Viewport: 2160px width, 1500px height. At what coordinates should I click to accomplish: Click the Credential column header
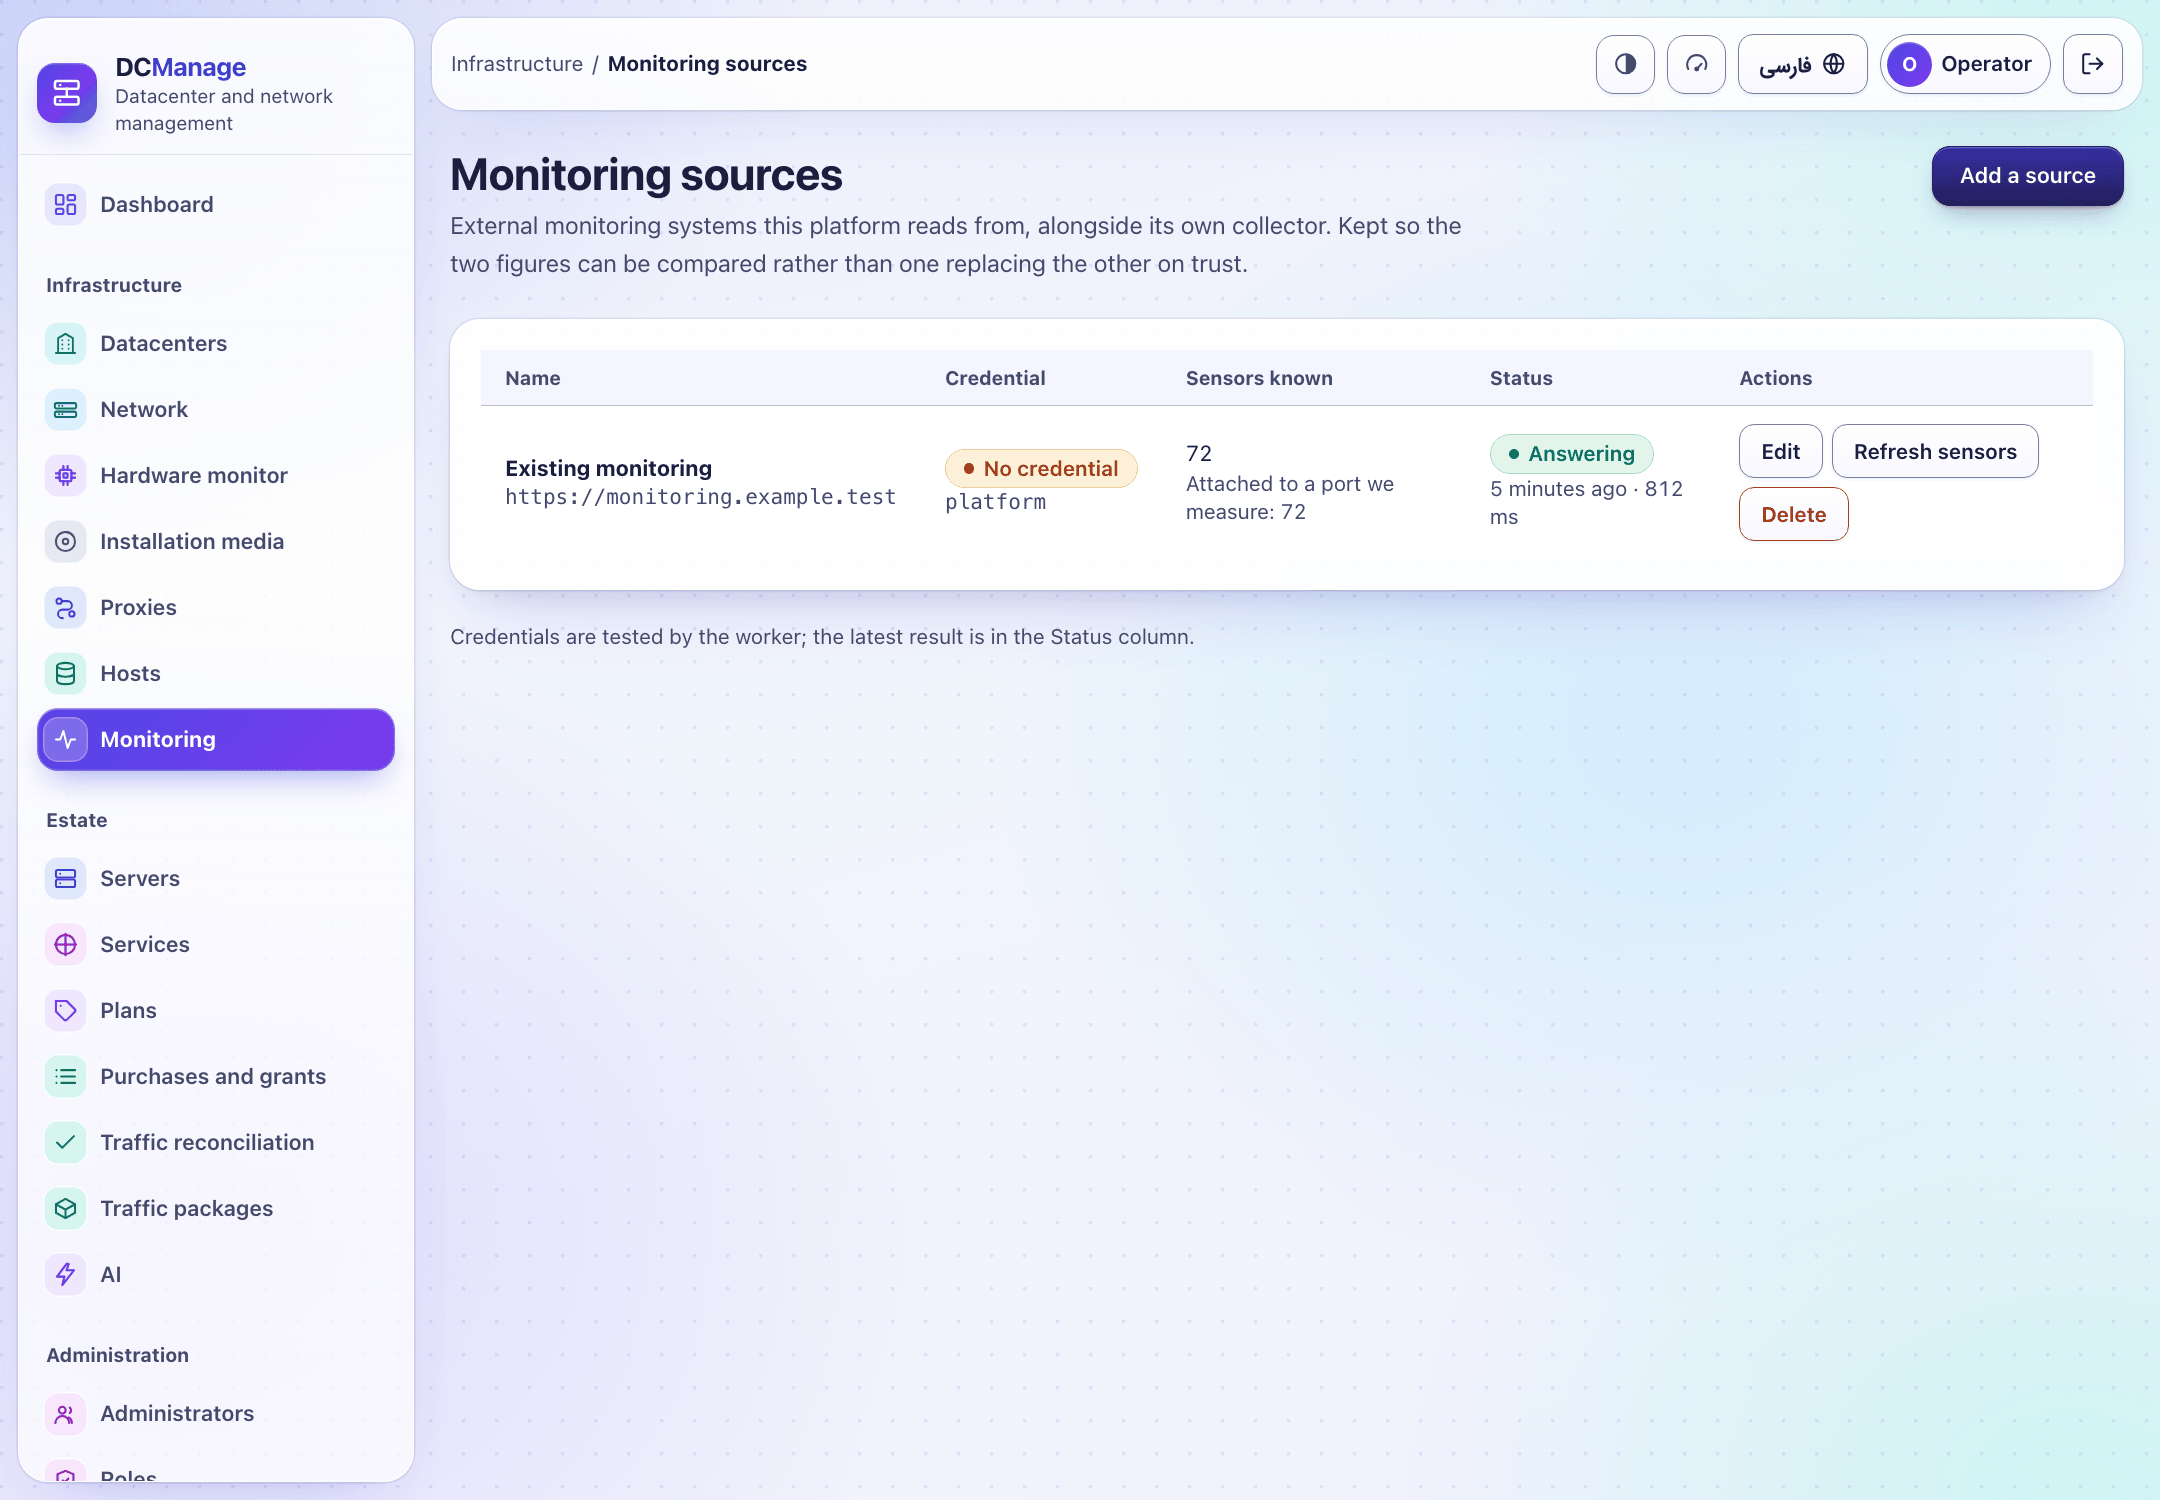click(995, 378)
